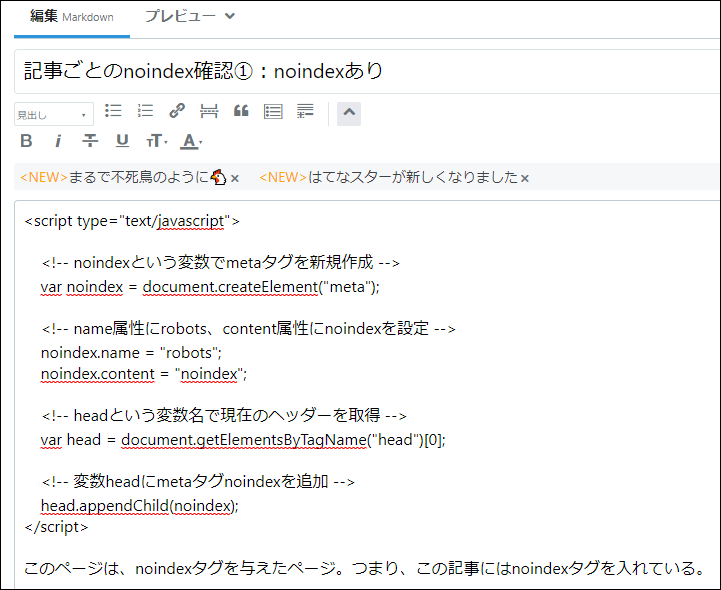Insert a numbered list
This screenshot has height=590, width=721.
(145, 111)
